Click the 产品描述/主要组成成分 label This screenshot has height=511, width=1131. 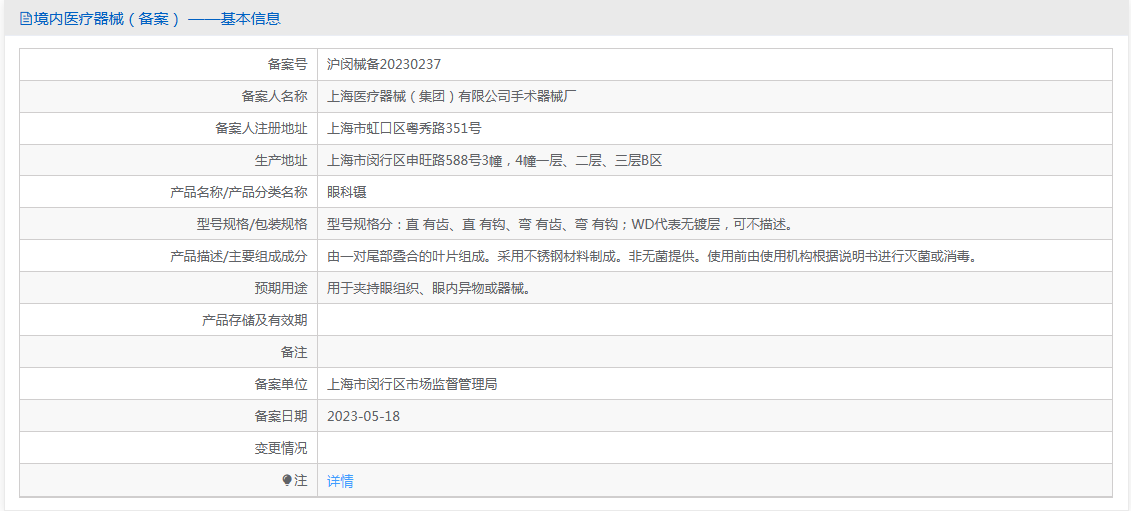pos(239,256)
